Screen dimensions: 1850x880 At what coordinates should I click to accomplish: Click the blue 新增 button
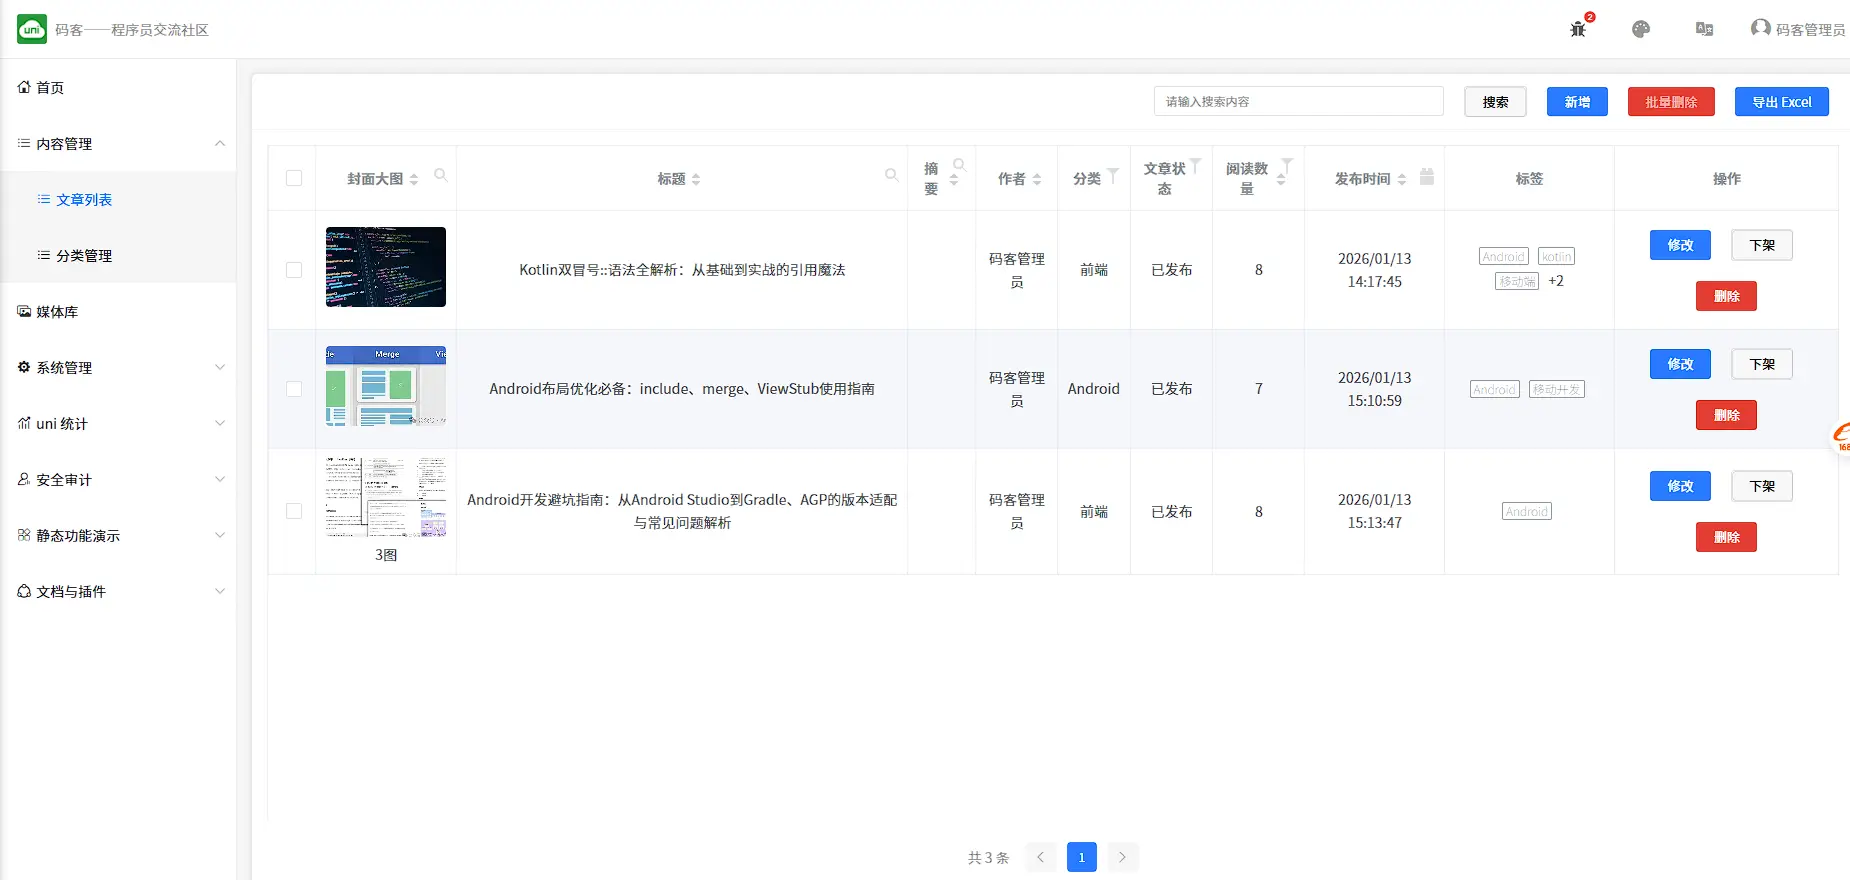coord(1577,102)
